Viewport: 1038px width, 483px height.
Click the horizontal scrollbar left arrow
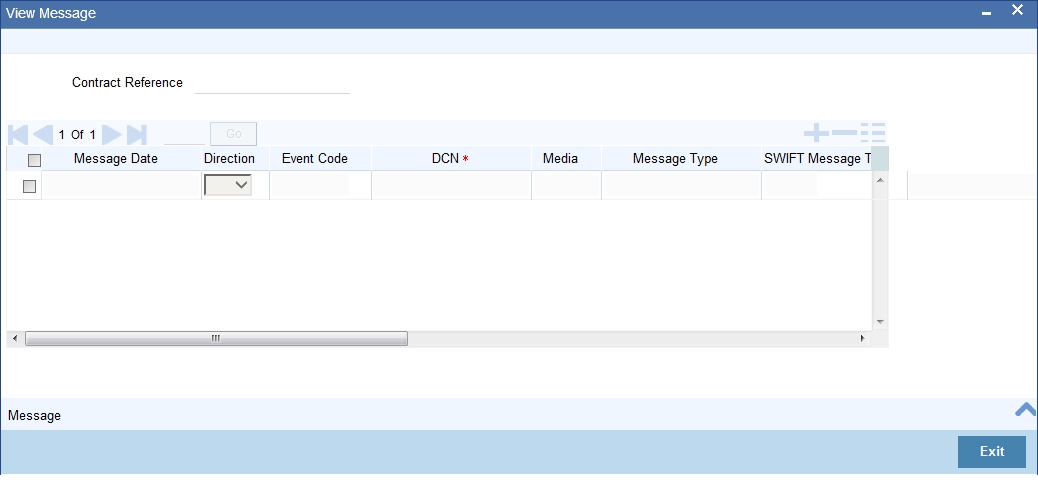tap(15, 338)
